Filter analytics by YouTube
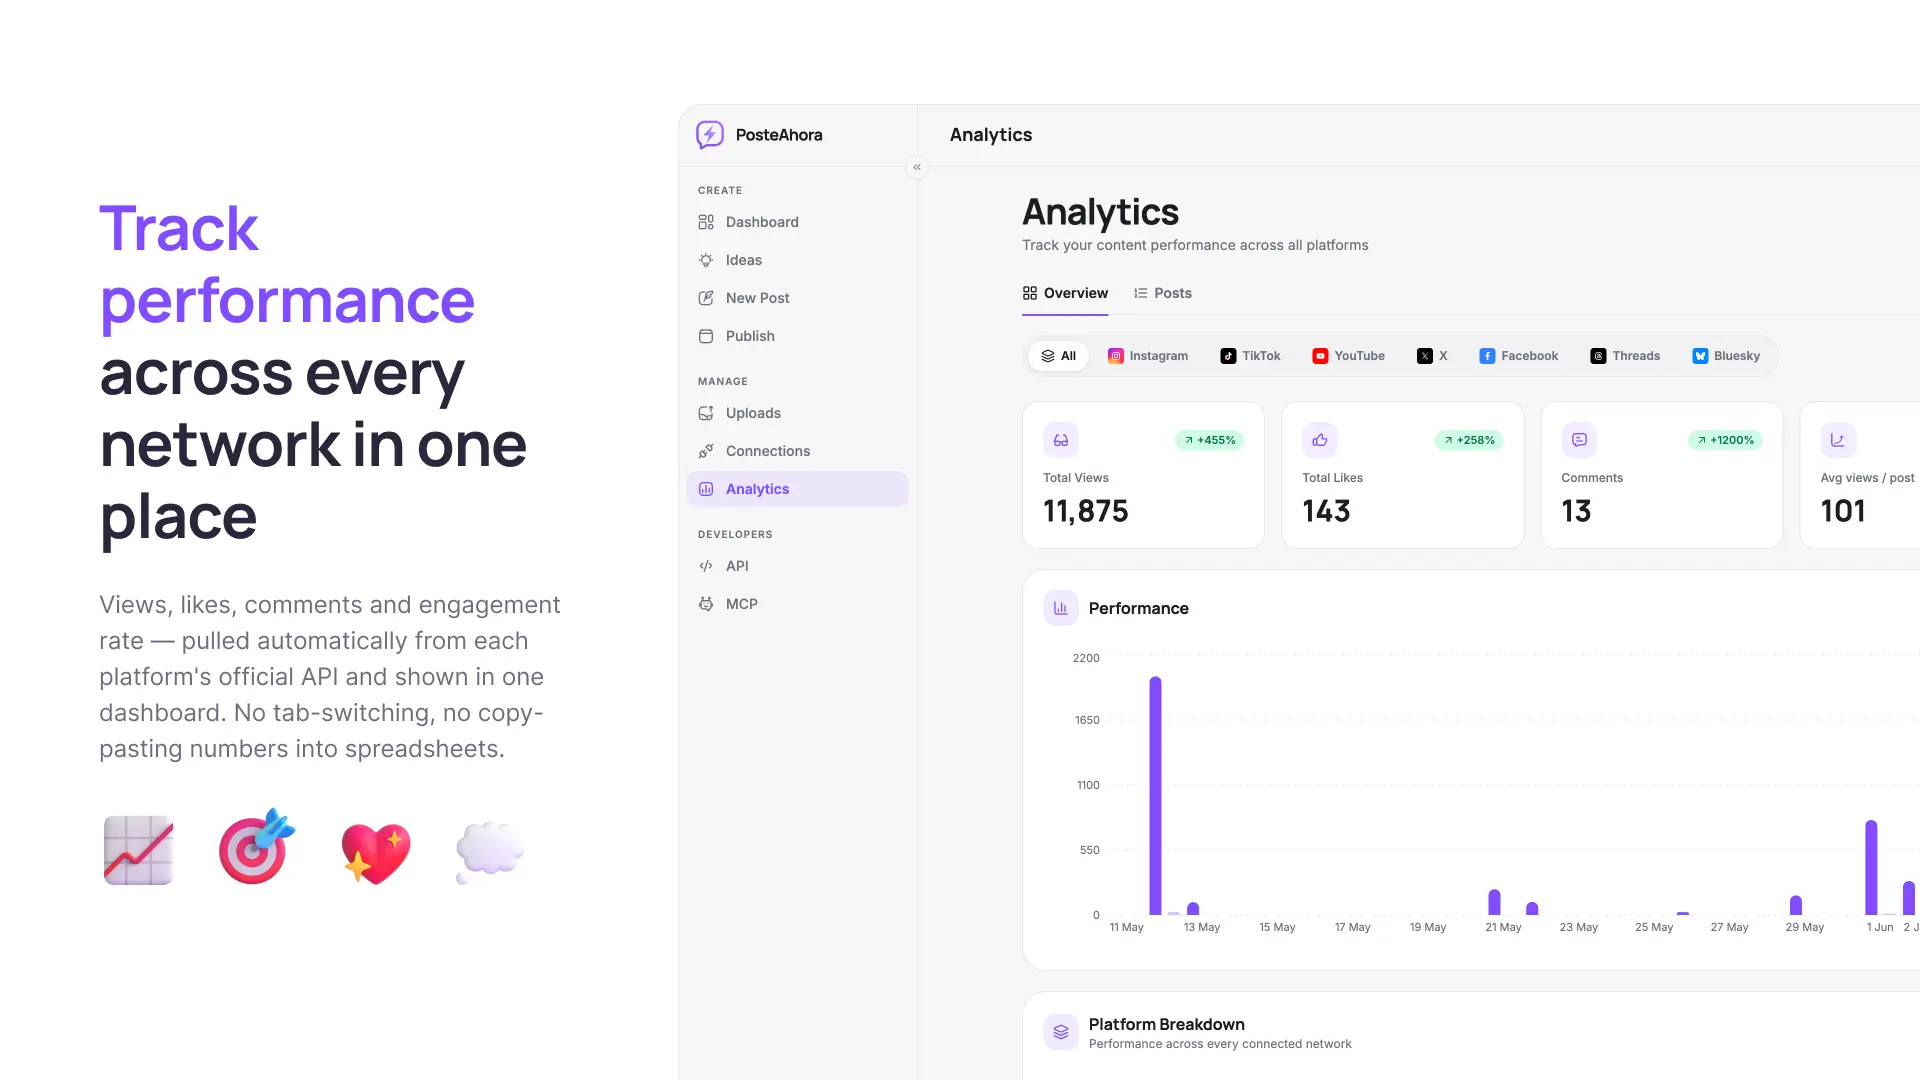1920x1080 pixels. [1348, 356]
